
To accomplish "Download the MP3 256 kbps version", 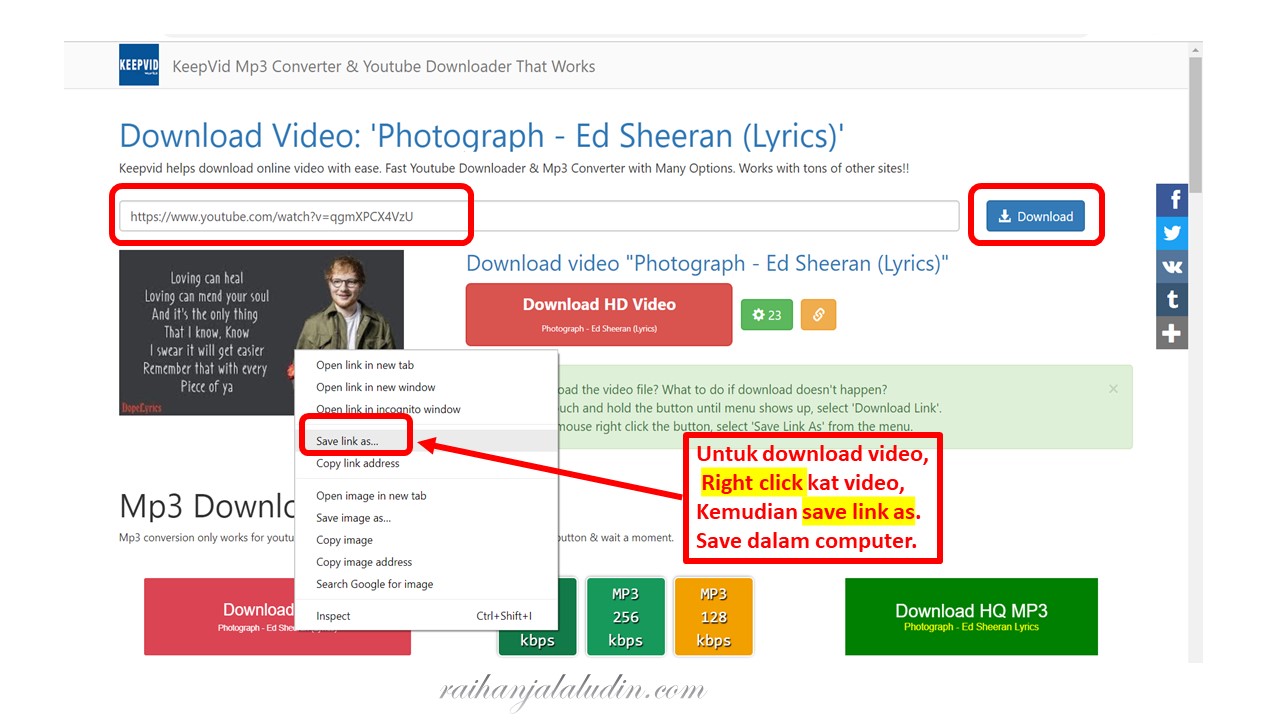I will coord(625,616).
